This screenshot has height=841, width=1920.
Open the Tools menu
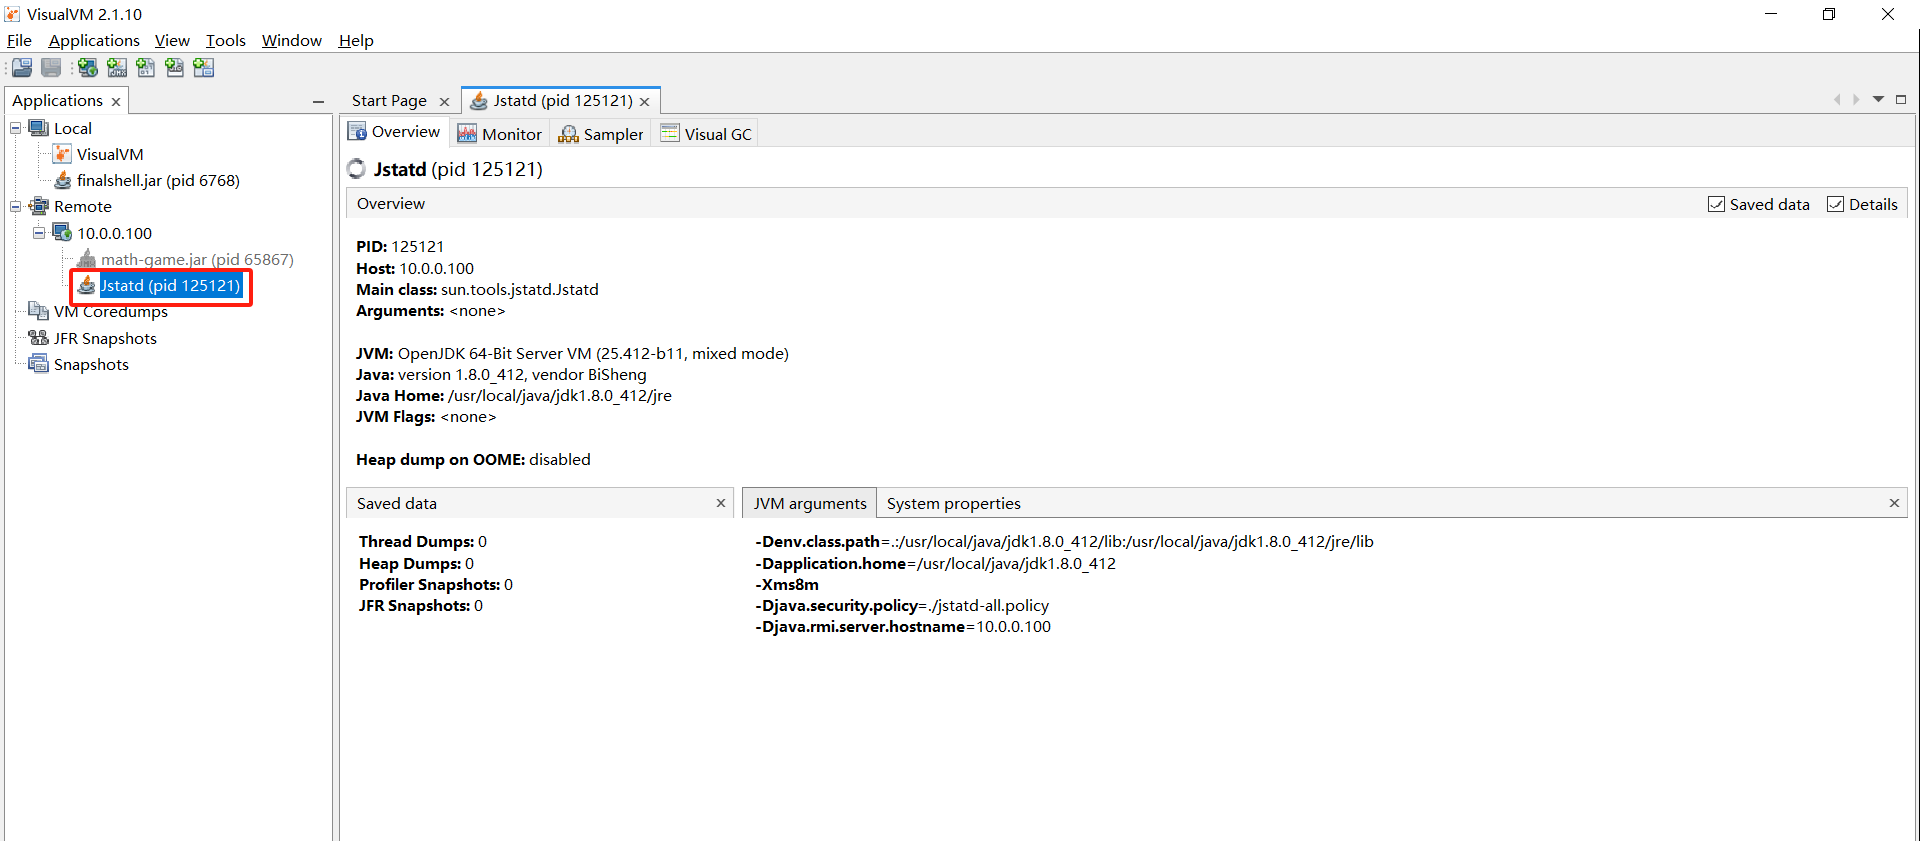pyautogui.click(x=226, y=40)
